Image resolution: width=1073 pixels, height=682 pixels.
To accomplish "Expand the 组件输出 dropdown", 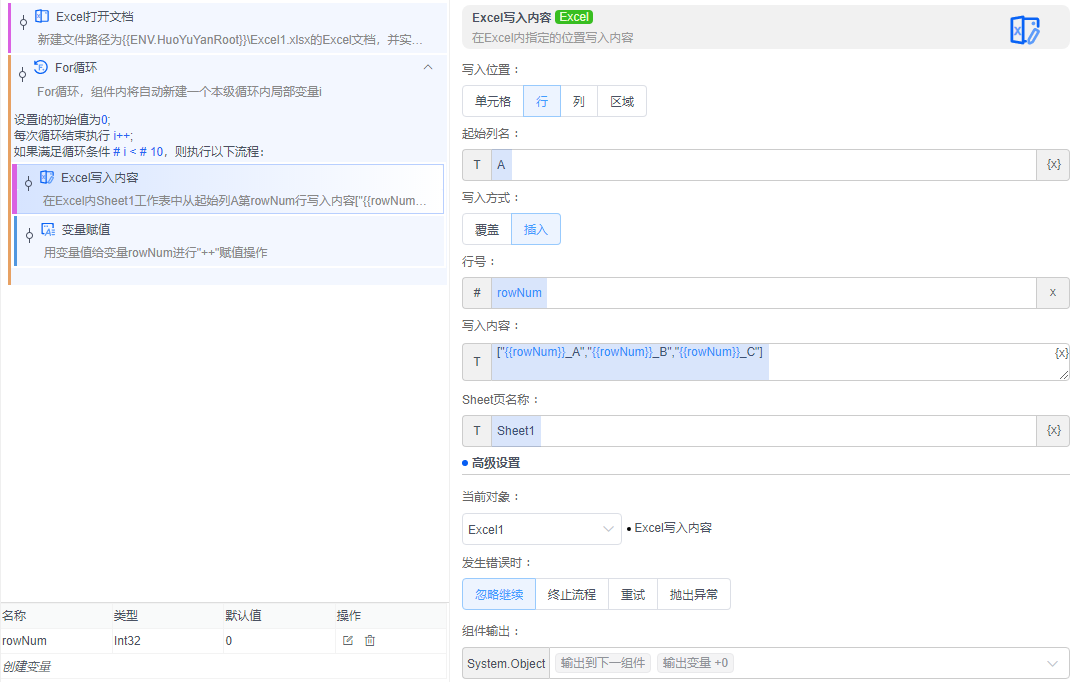I will 1057,662.
